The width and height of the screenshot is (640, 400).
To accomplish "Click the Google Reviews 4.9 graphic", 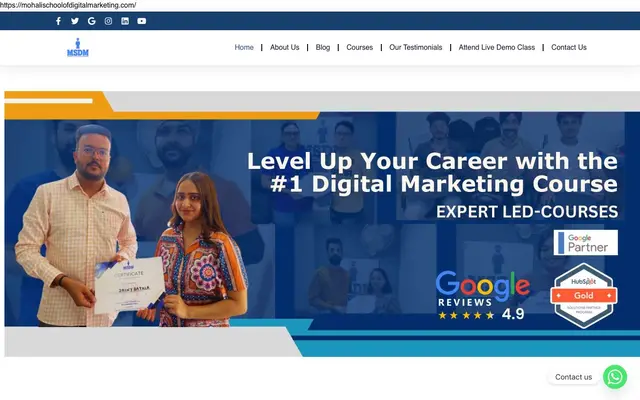I will point(483,296).
